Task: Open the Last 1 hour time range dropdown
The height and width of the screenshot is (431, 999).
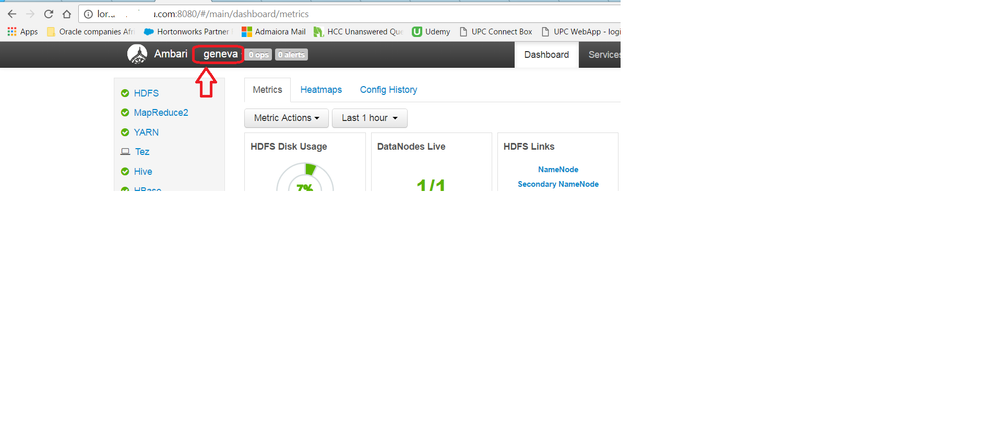Action: click(x=370, y=118)
